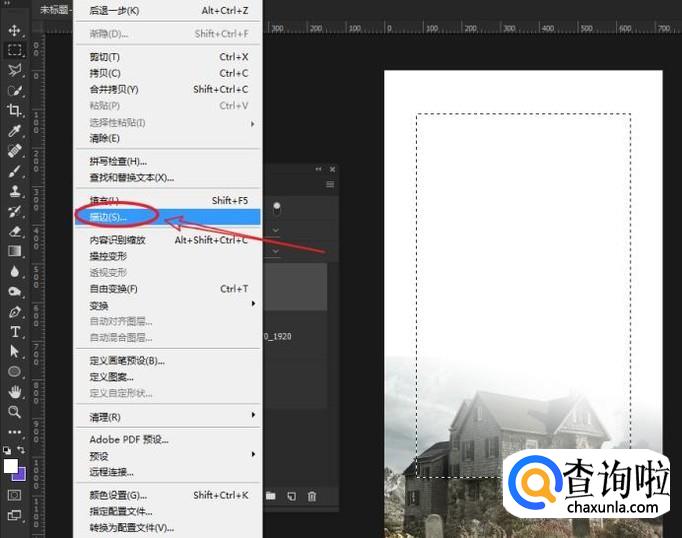Viewport: 682px width, 538px height.
Task: Collapse the floating panel double-arrow
Action: click(318, 169)
